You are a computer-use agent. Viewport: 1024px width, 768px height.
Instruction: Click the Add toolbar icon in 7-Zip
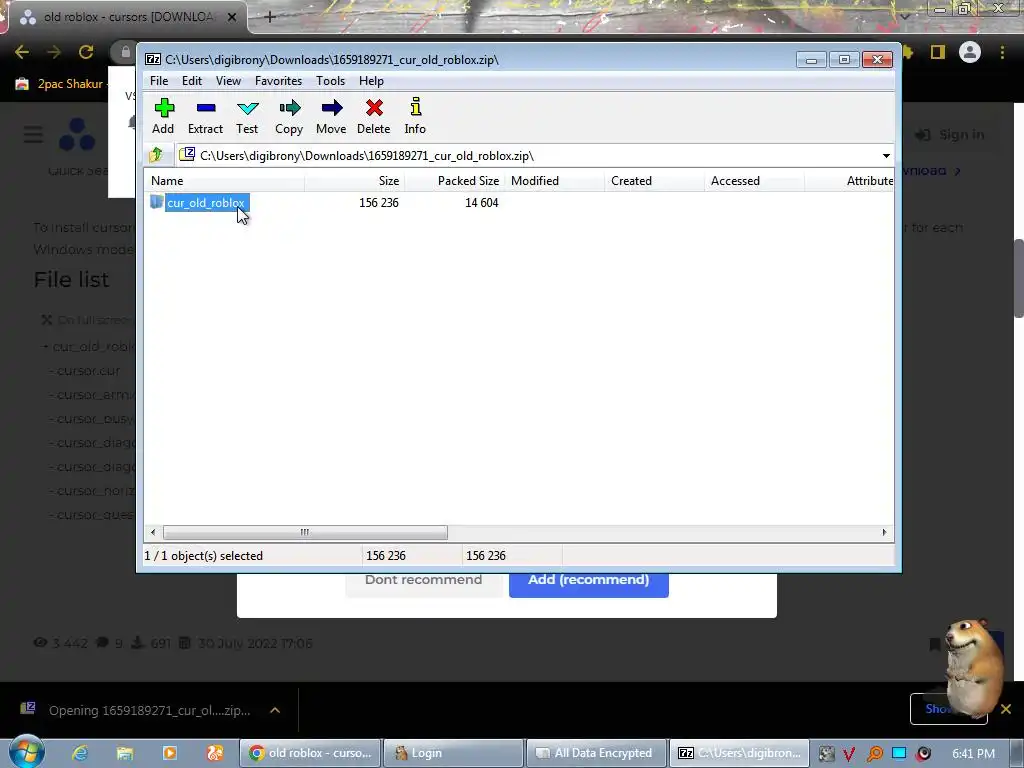(x=163, y=116)
